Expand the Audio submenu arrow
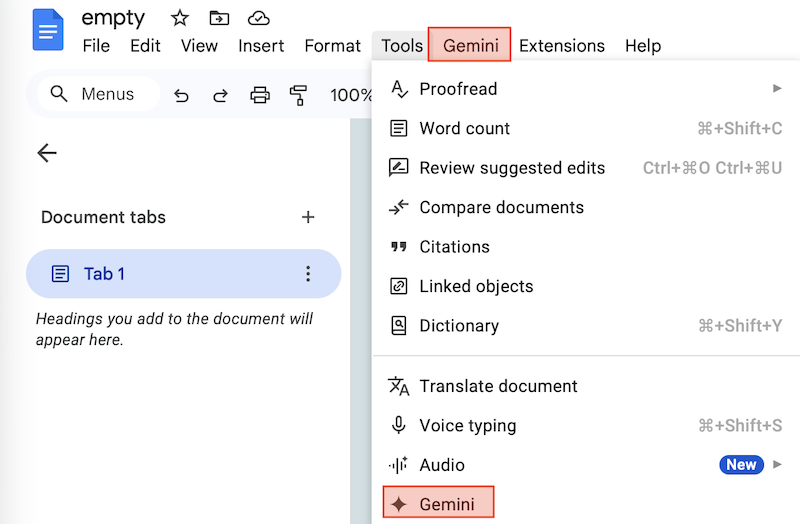The image size is (800, 524). tap(777, 464)
